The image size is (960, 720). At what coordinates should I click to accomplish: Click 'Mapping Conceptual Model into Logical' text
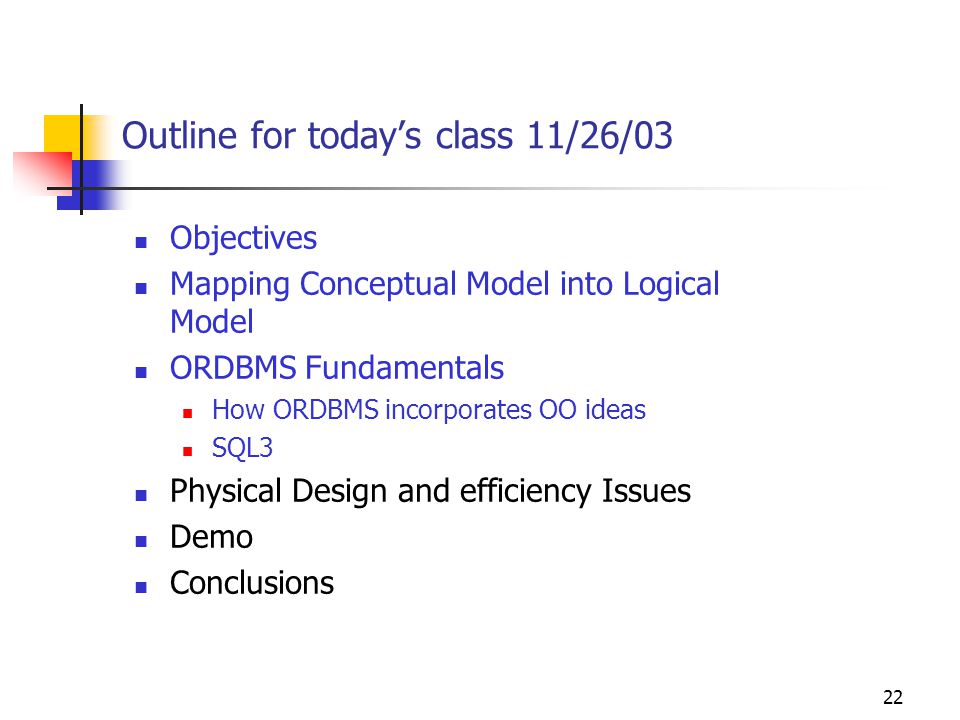[x=444, y=285]
